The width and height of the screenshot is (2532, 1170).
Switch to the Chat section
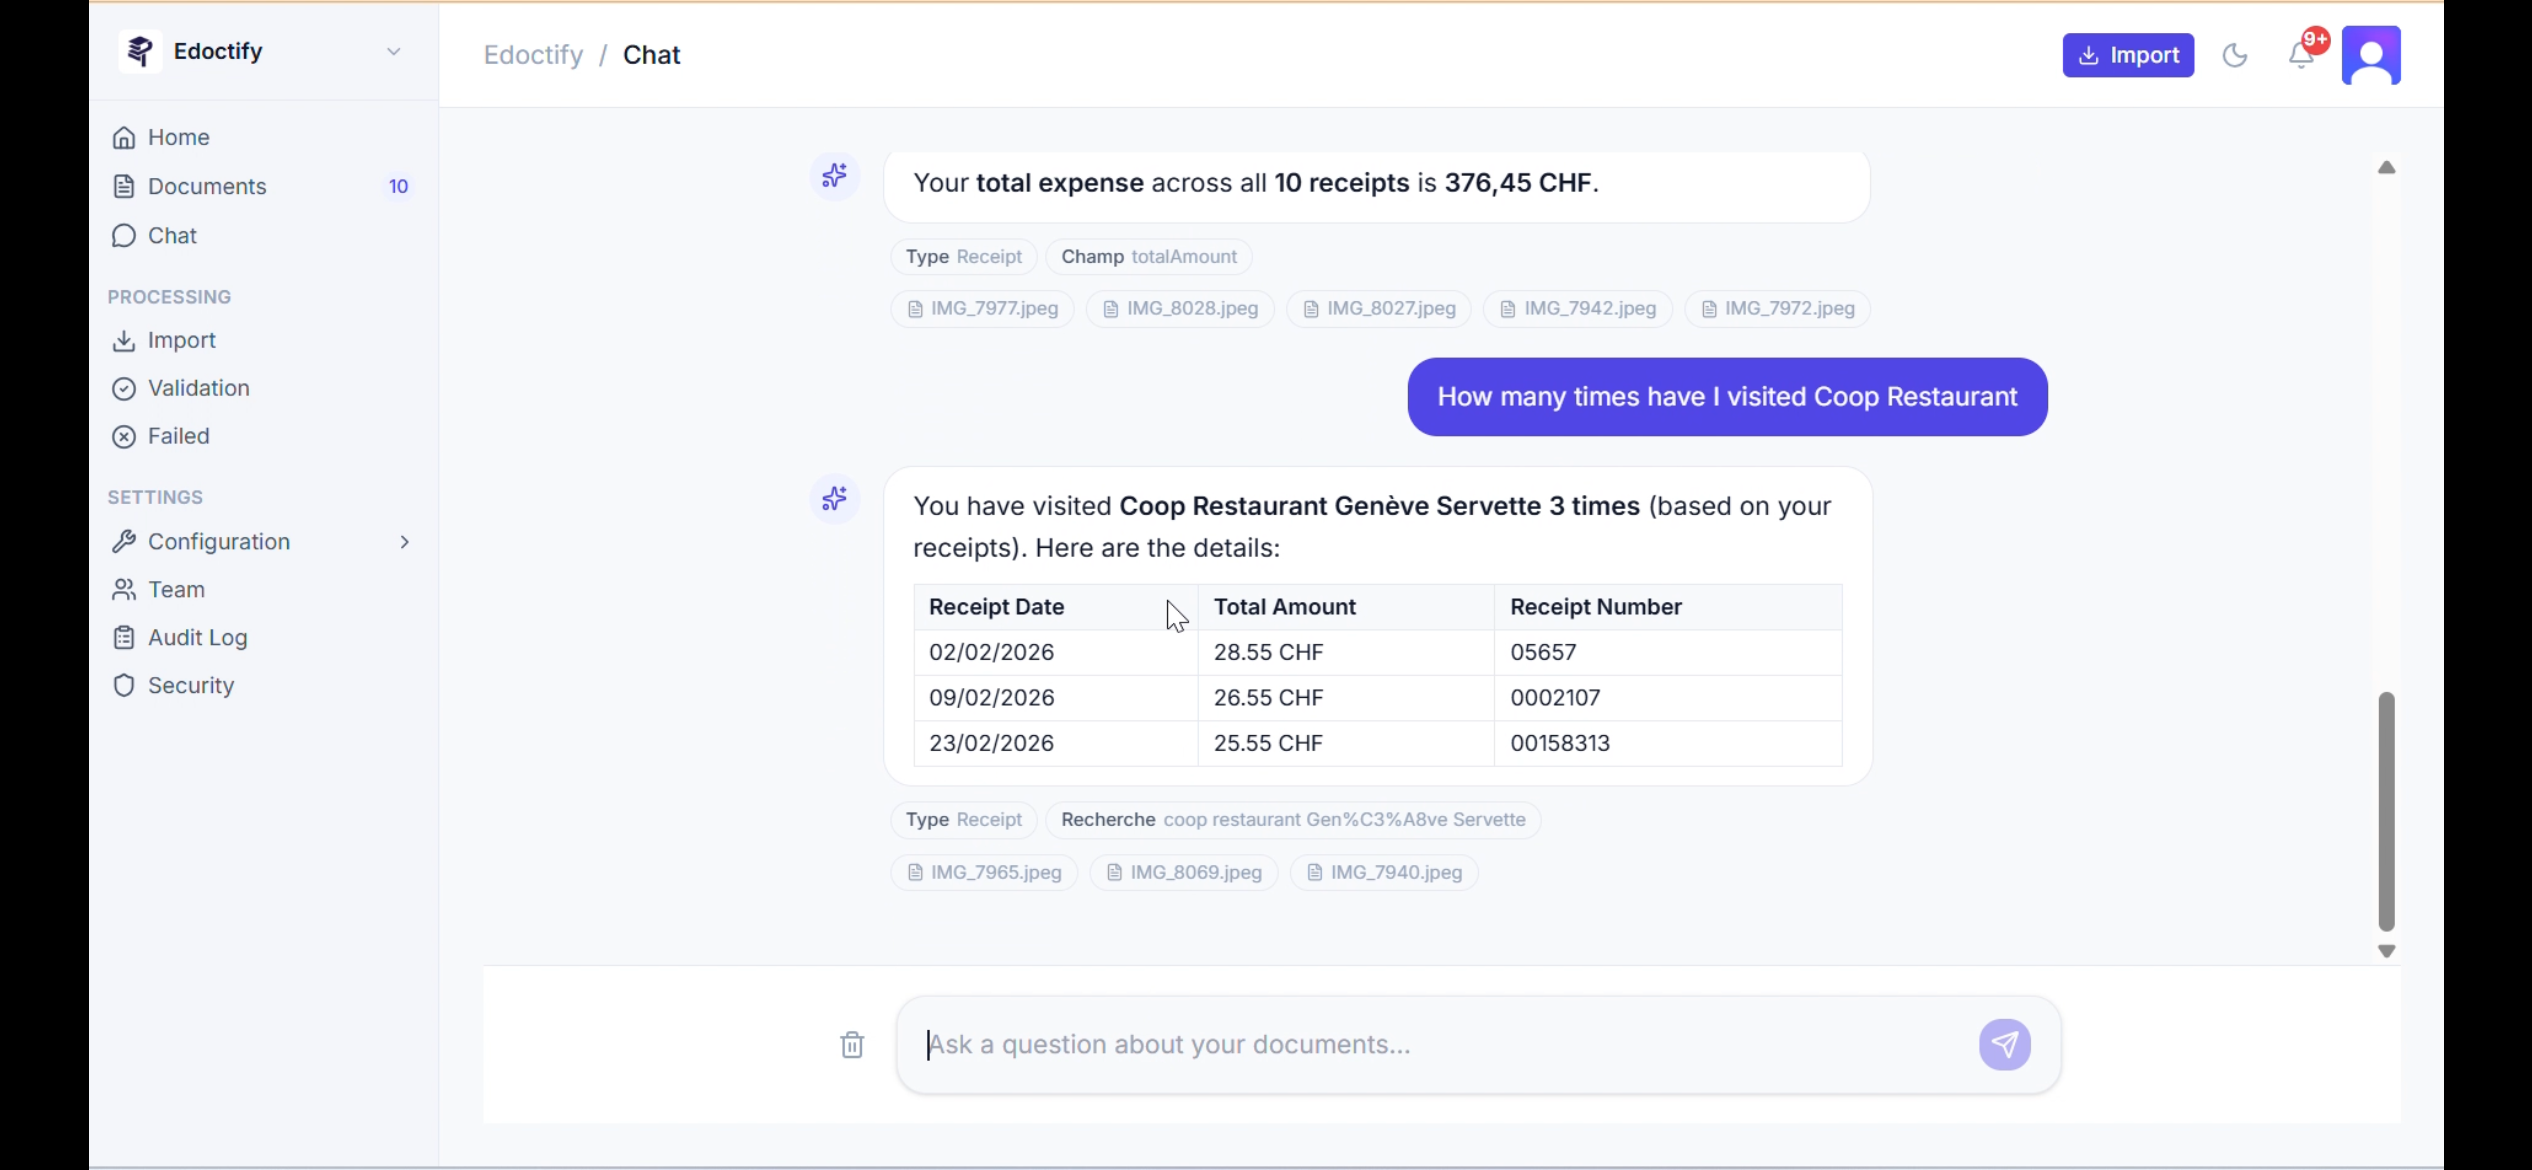(x=170, y=235)
